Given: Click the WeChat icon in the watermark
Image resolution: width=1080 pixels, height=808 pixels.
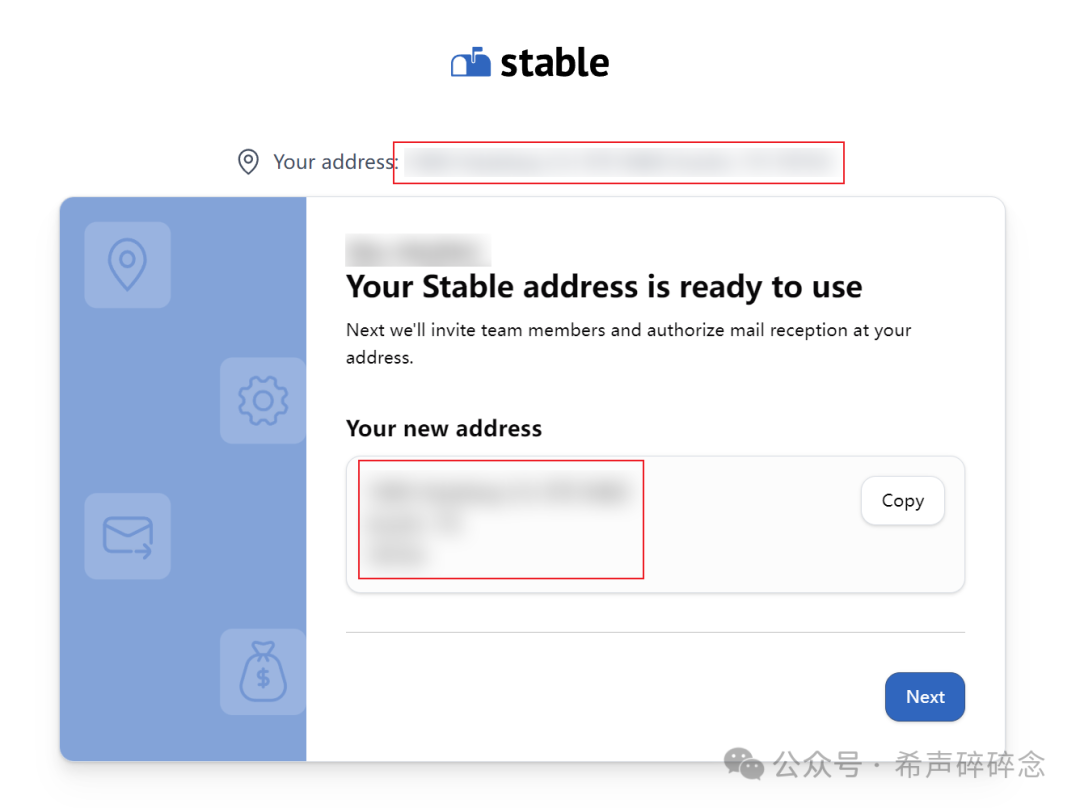Looking at the screenshot, I should tap(744, 765).
